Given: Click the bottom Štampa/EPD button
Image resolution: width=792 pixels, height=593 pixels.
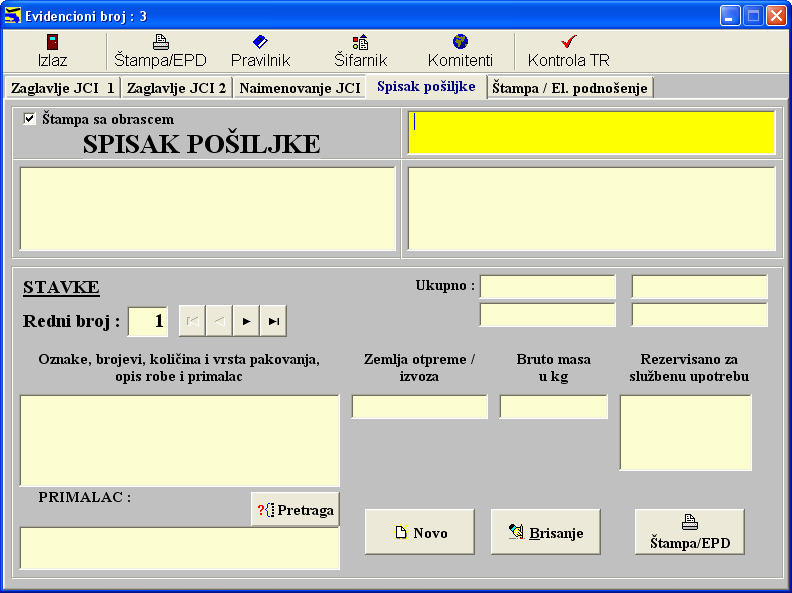Looking at the screenshot, I should [689, 532].
